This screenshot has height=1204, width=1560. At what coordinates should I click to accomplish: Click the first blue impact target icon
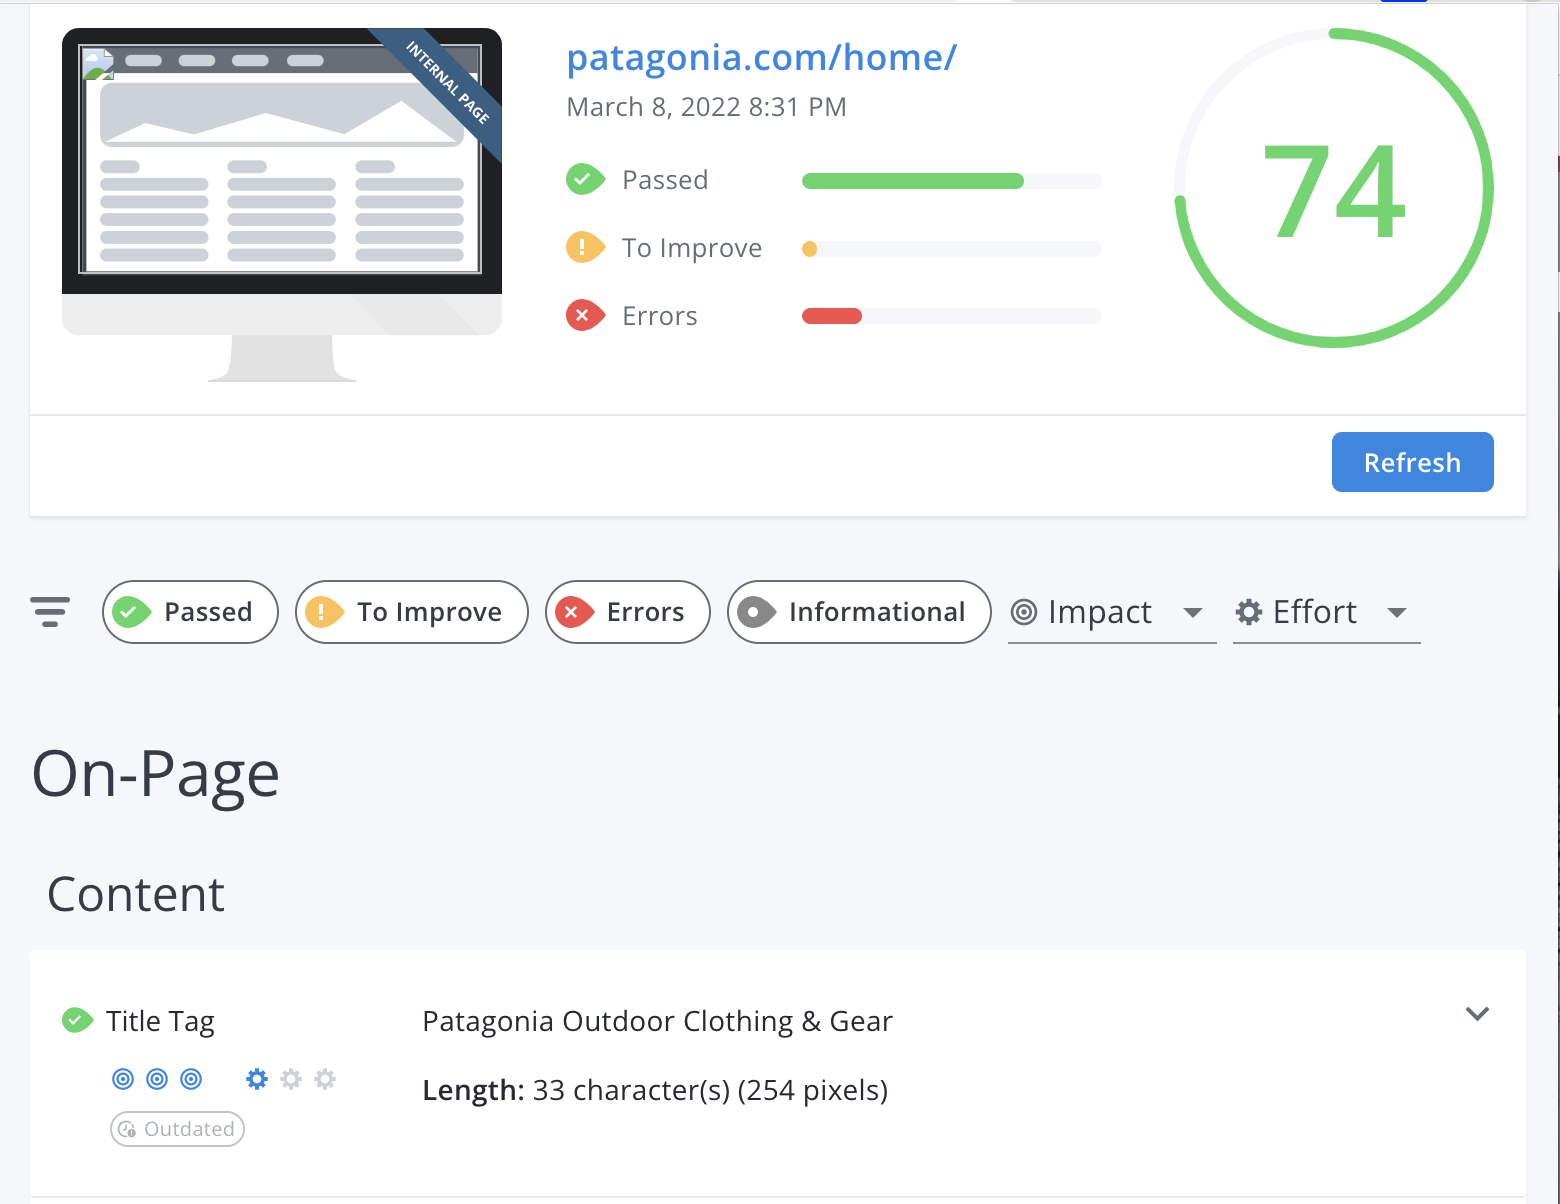123,1079
